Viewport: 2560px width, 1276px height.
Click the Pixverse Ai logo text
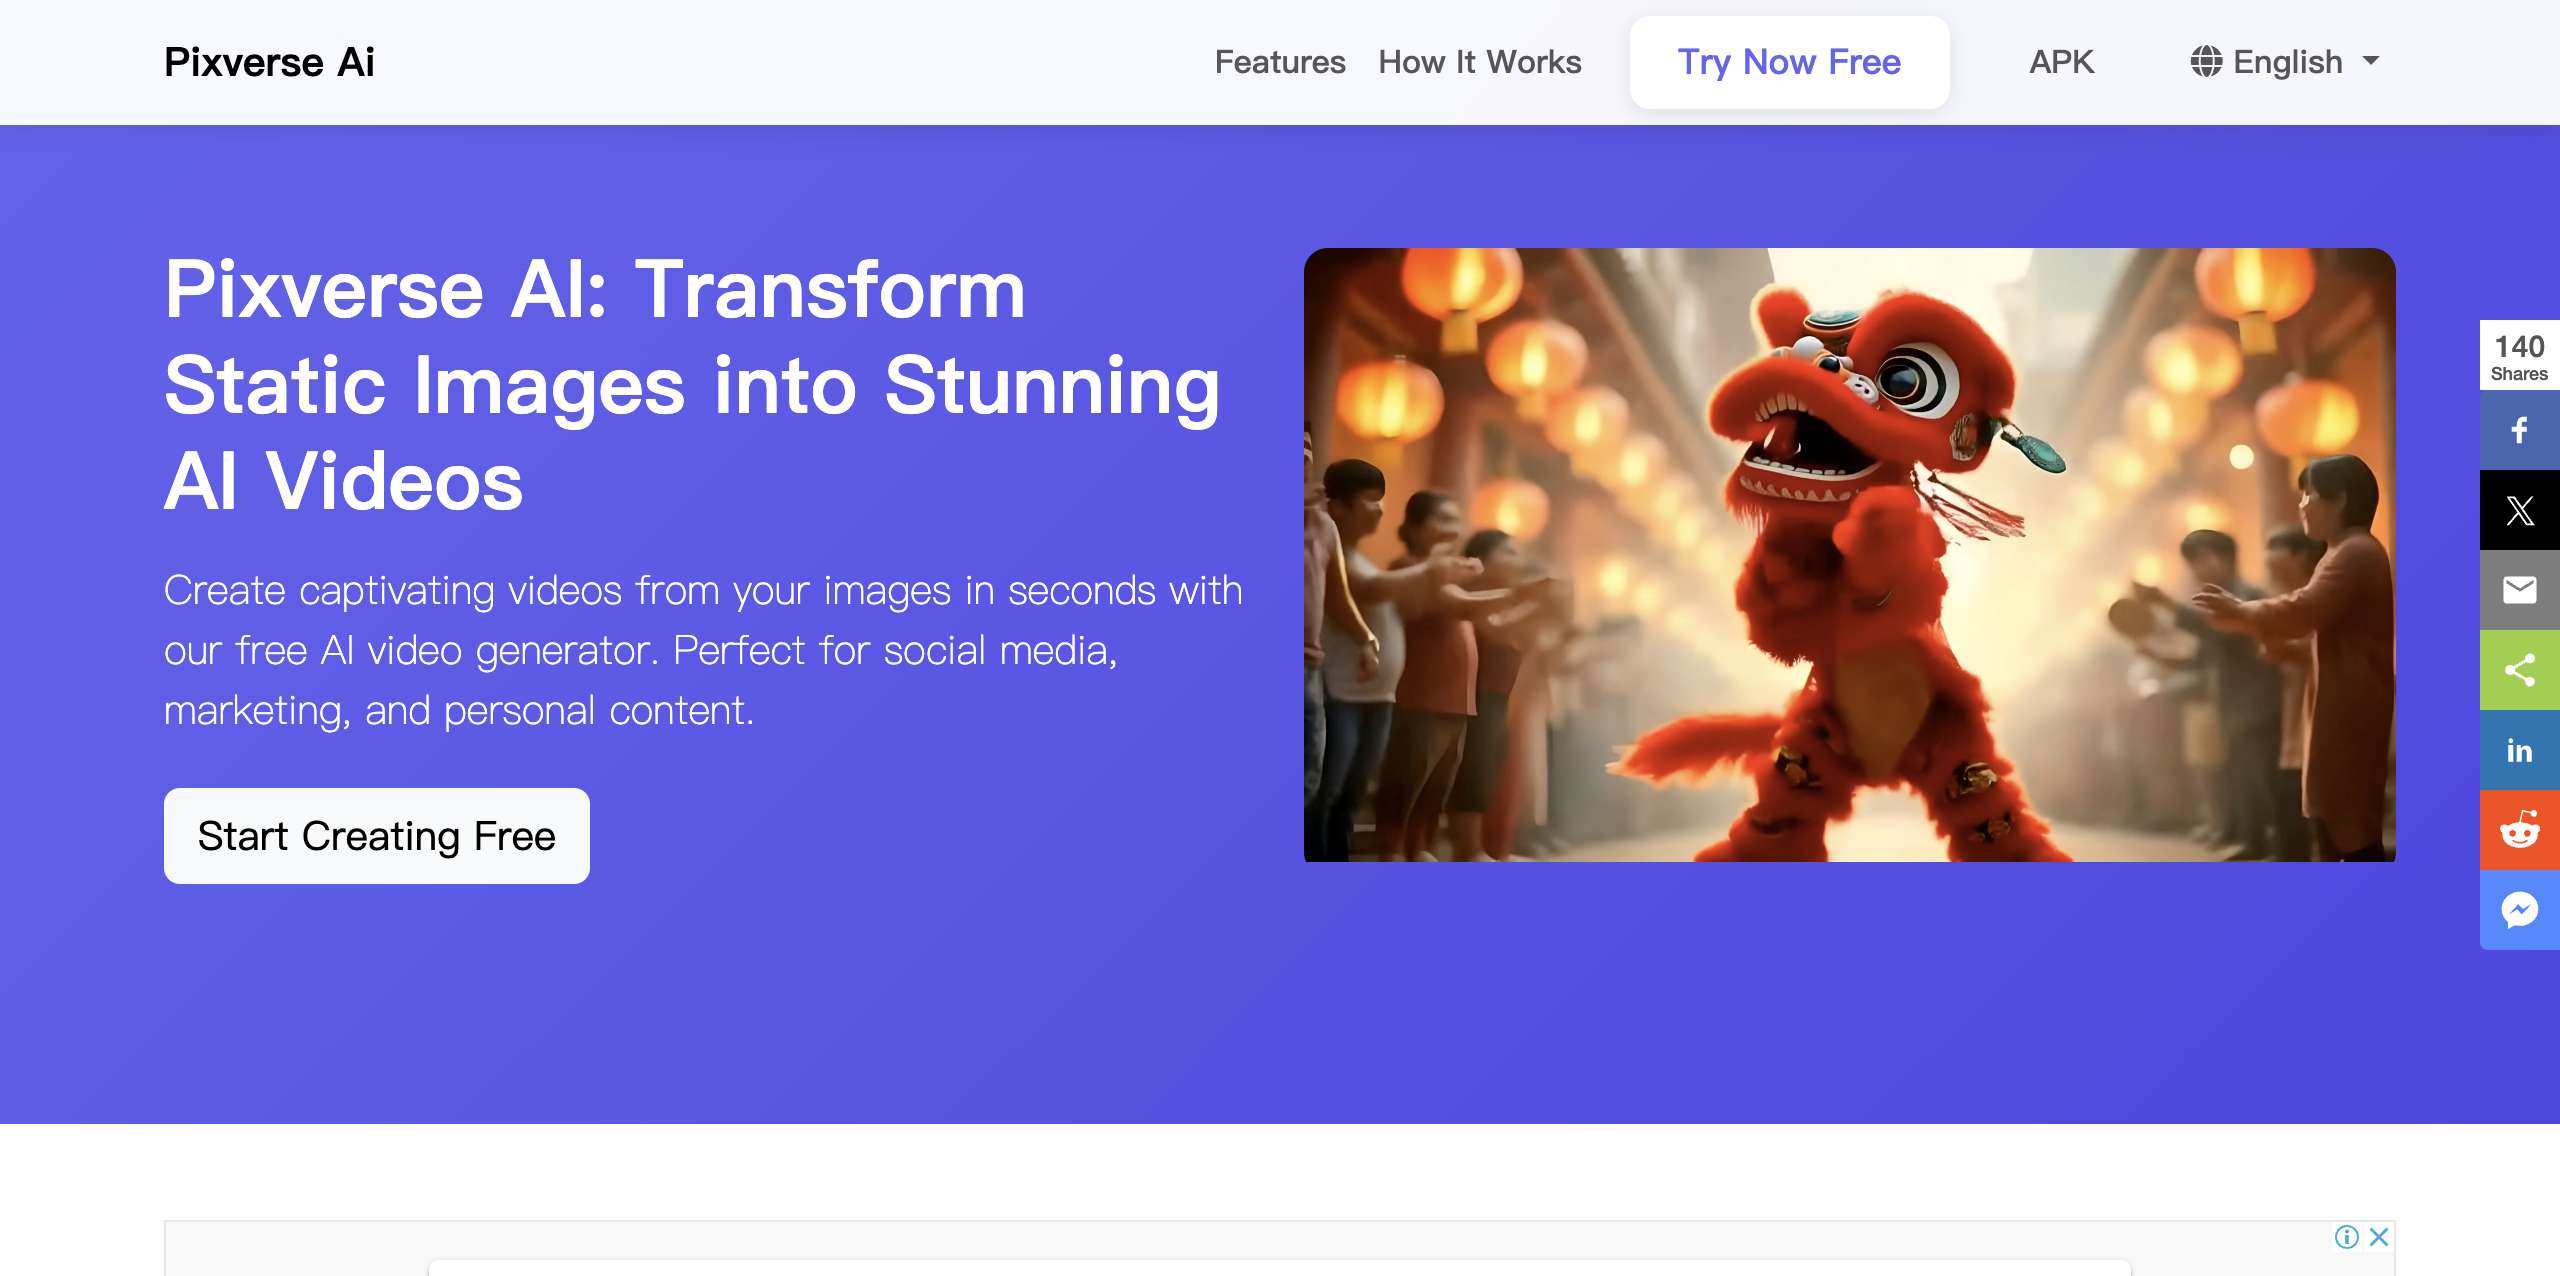pos(269,62)
